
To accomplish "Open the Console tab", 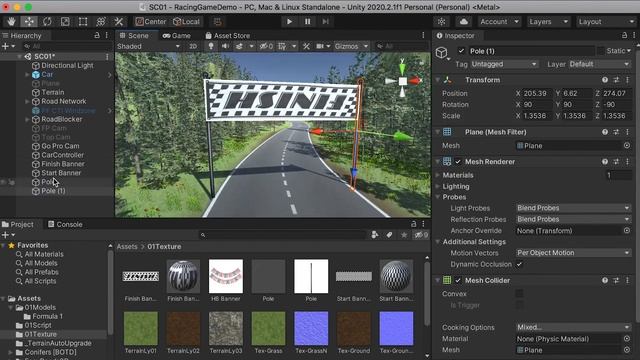I will pos(65,224).
